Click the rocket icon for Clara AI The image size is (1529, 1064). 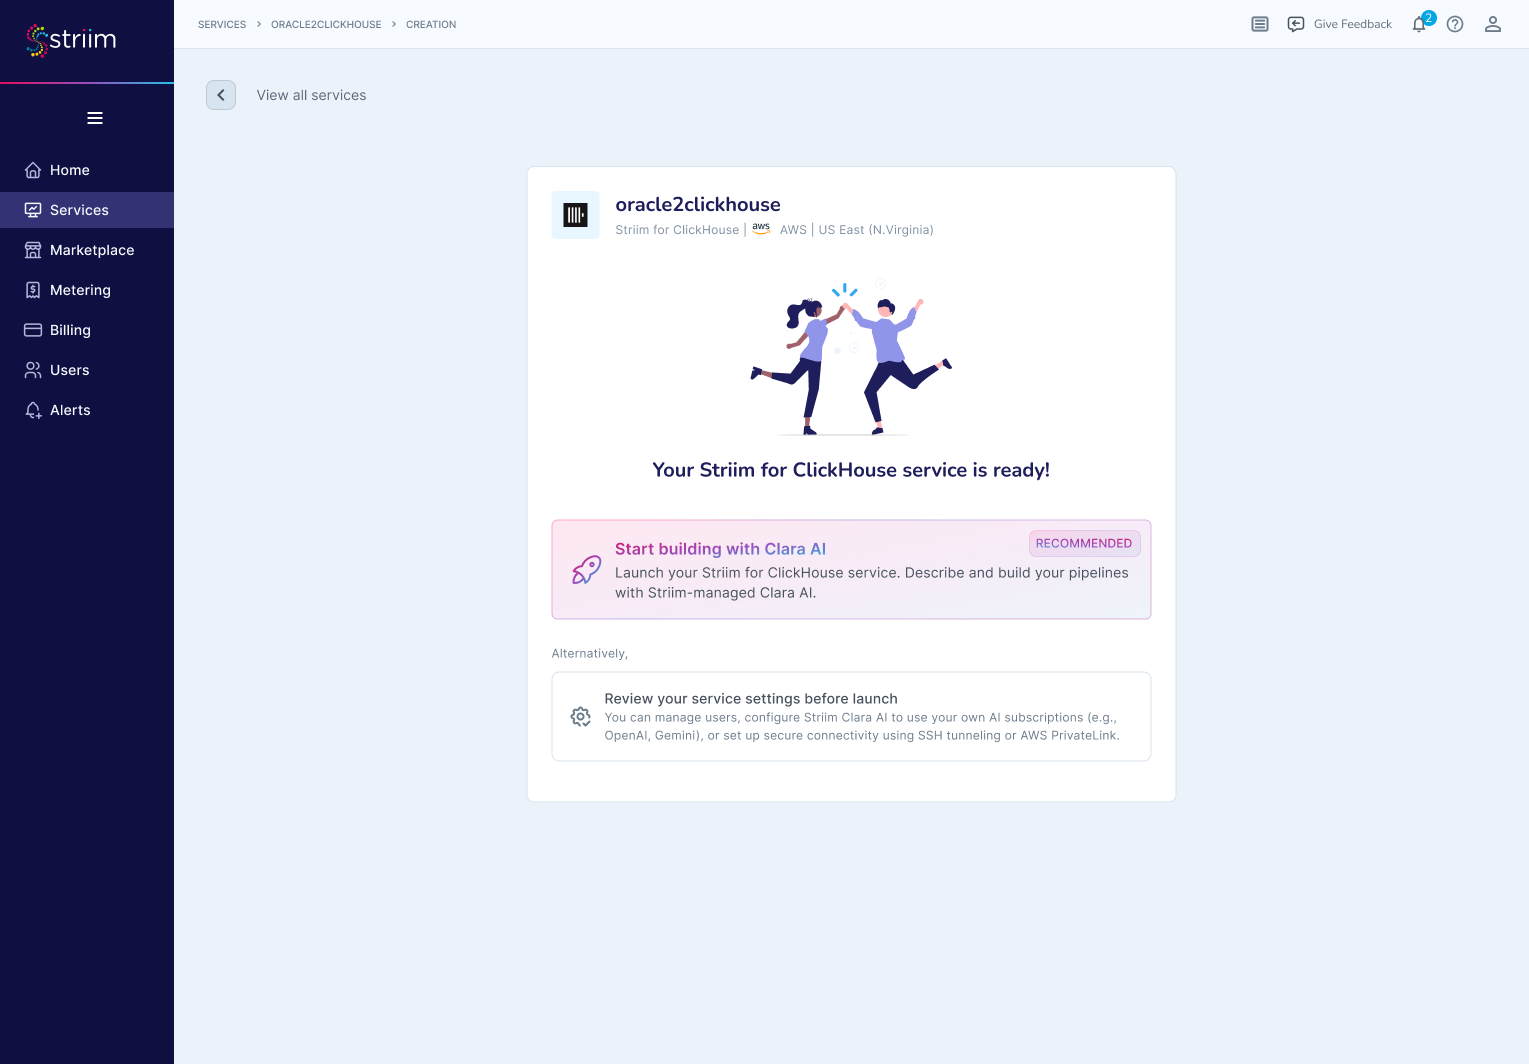(586, 570)
